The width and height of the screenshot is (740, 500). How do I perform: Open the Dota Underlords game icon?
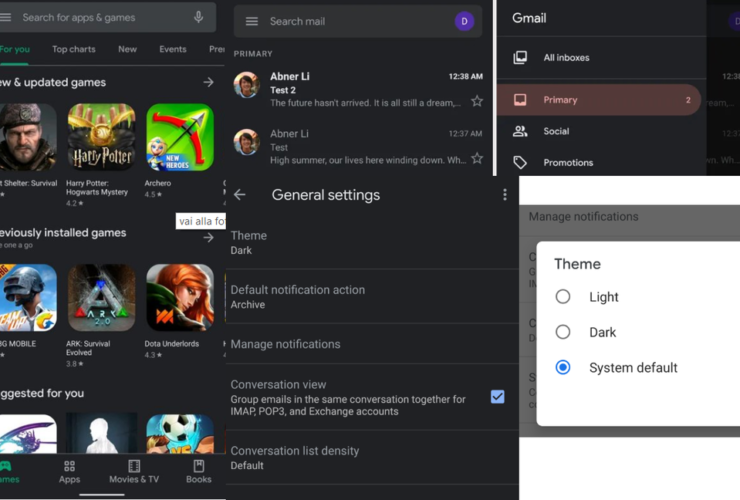[180, 297]
